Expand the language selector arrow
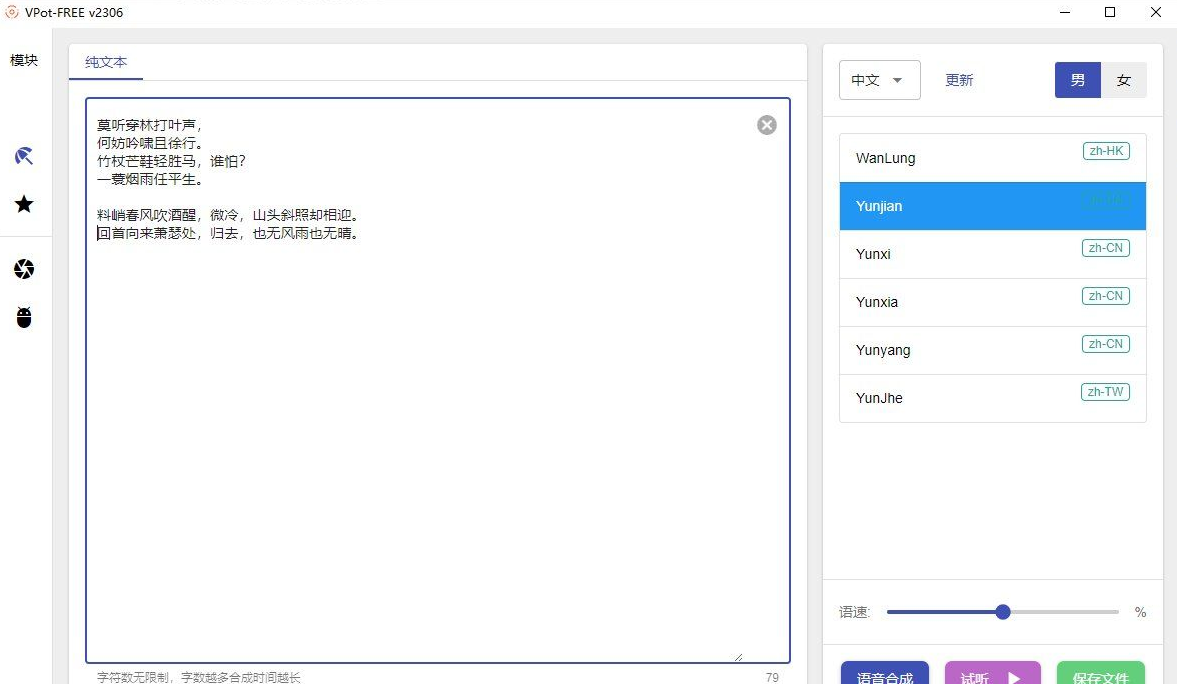 (899, 80)
